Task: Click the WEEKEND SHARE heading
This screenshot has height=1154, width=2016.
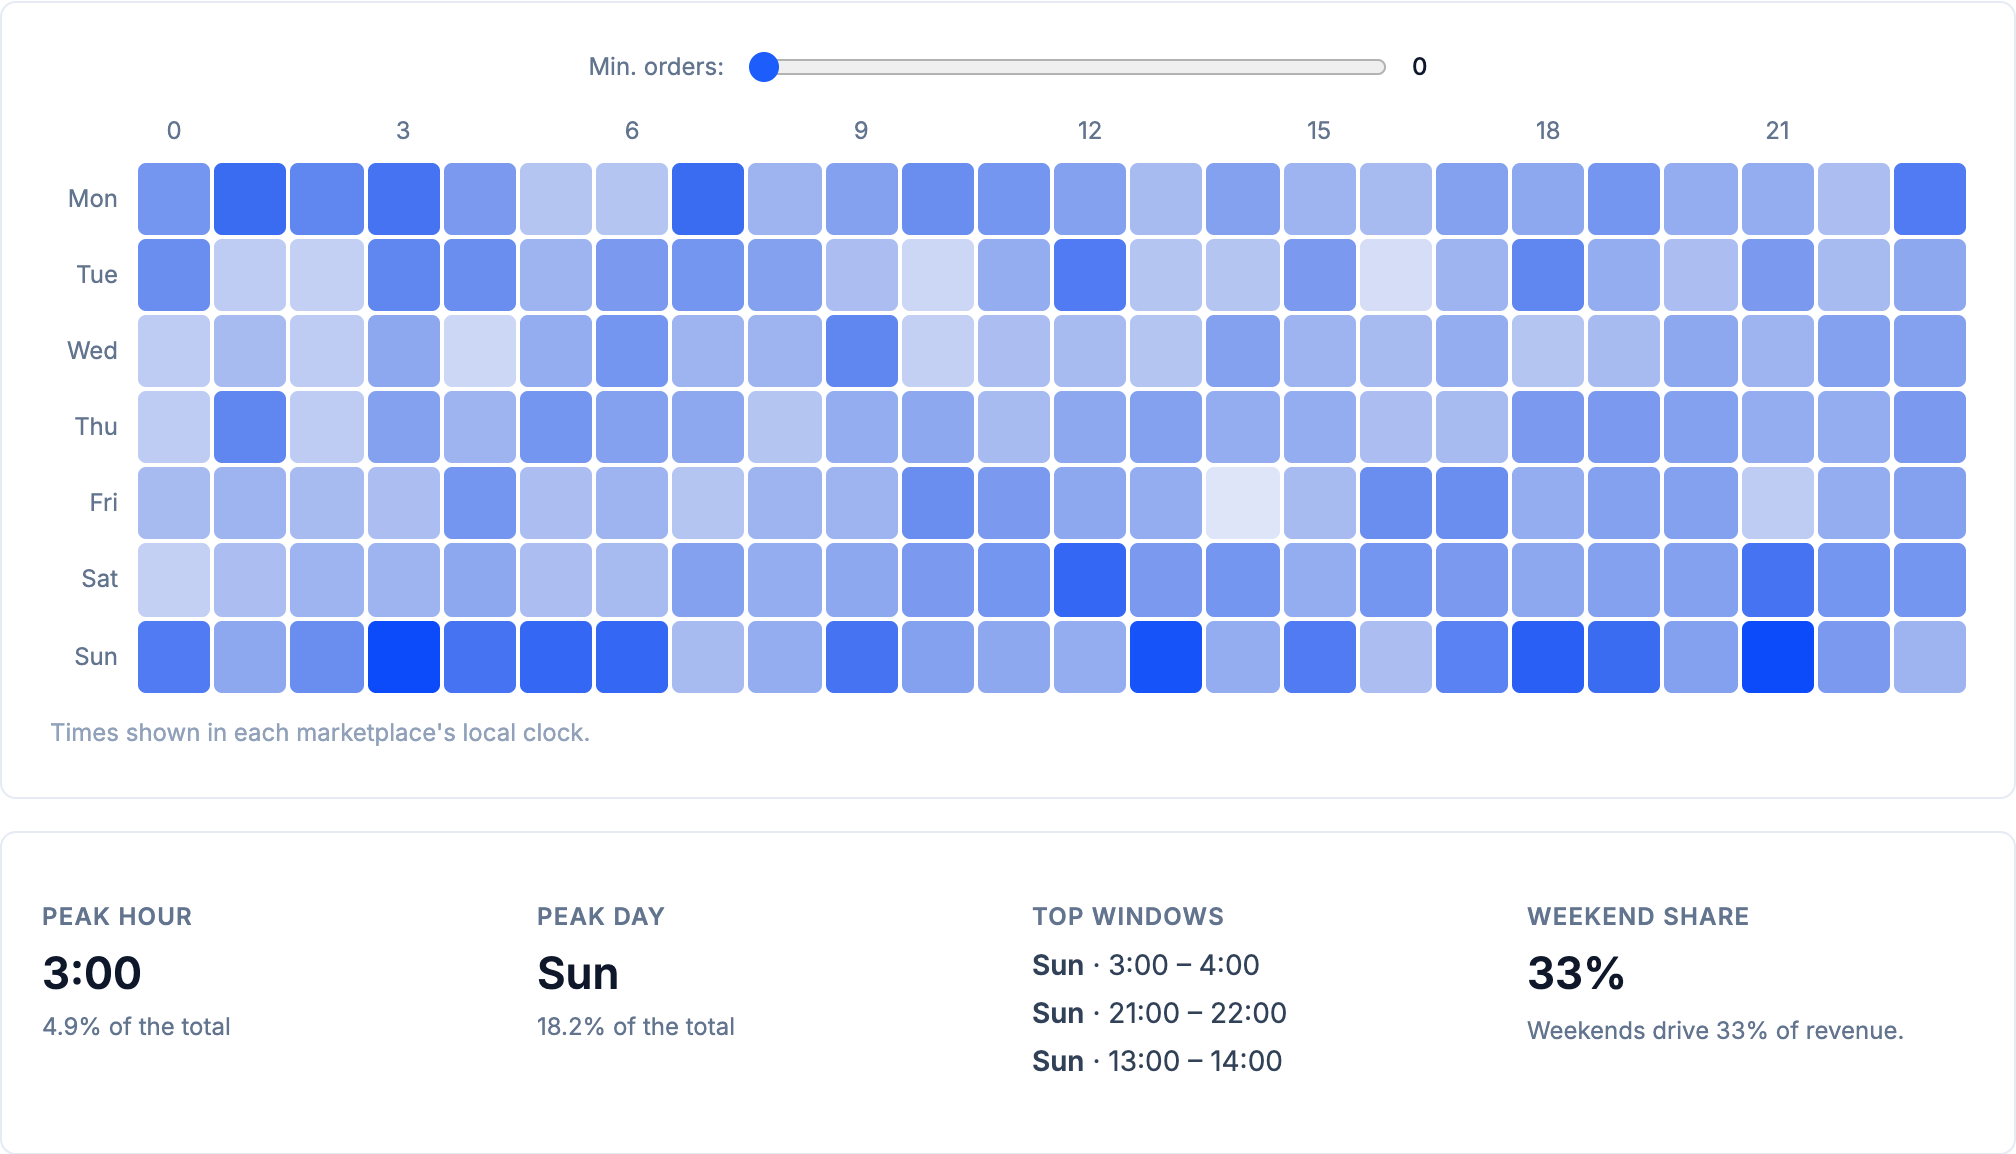Action: coord(1638,917)
